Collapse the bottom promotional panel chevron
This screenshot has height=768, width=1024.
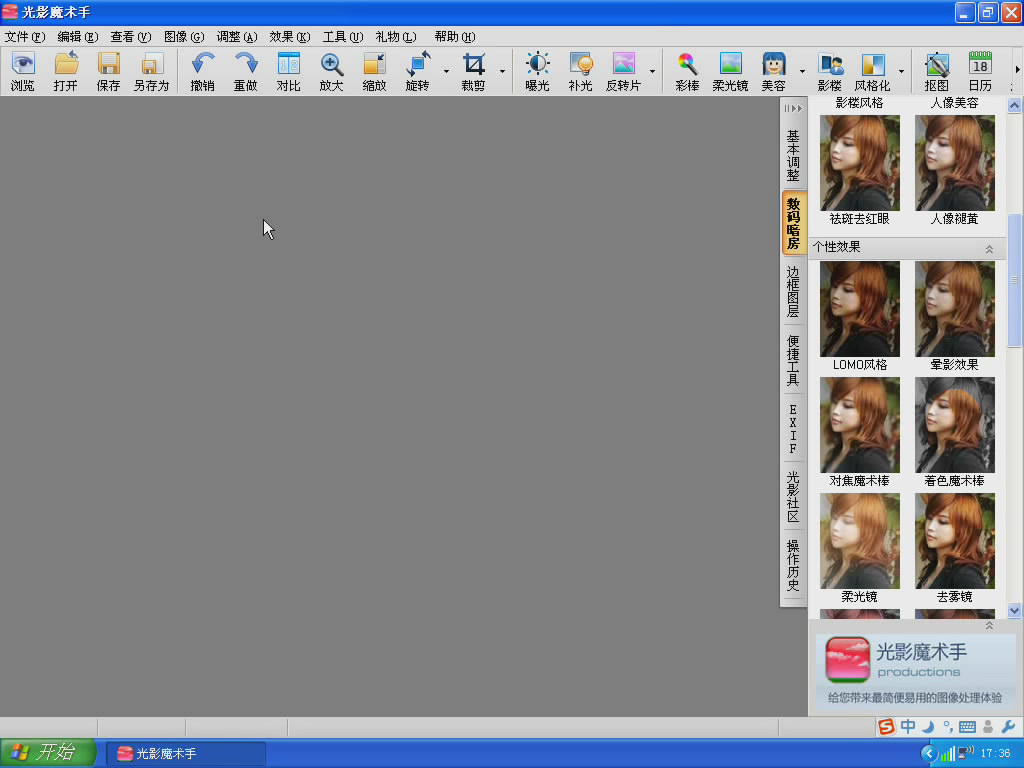point(989,625)
